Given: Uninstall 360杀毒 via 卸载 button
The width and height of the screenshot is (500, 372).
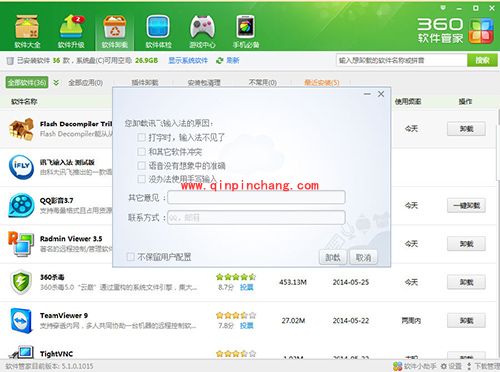Looking at the screenshot, I should click(x=466, y=282).
